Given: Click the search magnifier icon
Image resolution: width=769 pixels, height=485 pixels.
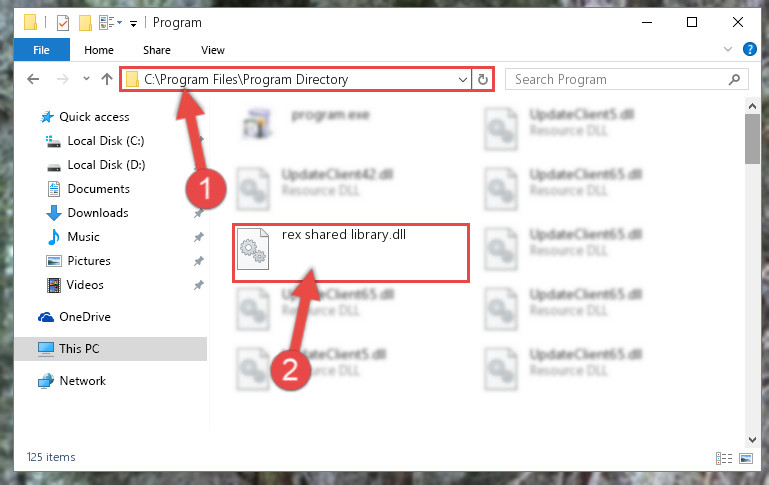Looking at the screenshot, I should 734,79.
